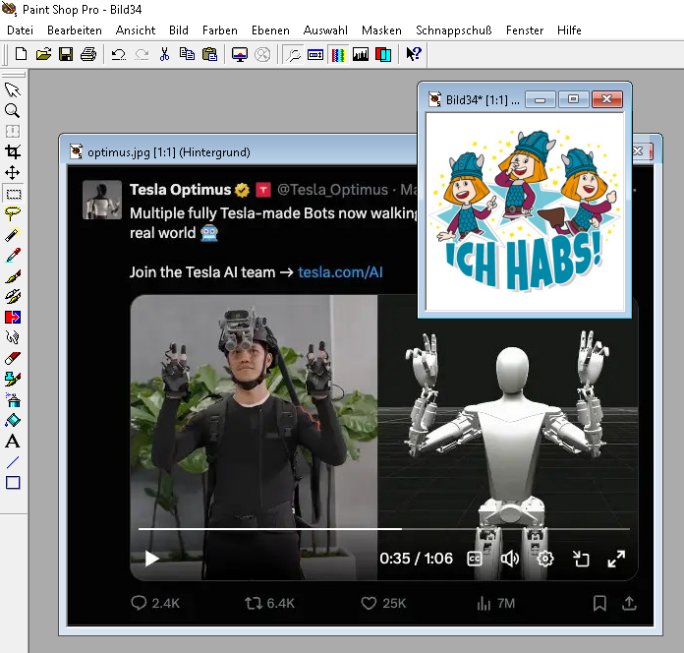
Task: Select the Crop tool
Action: [13, 152]
